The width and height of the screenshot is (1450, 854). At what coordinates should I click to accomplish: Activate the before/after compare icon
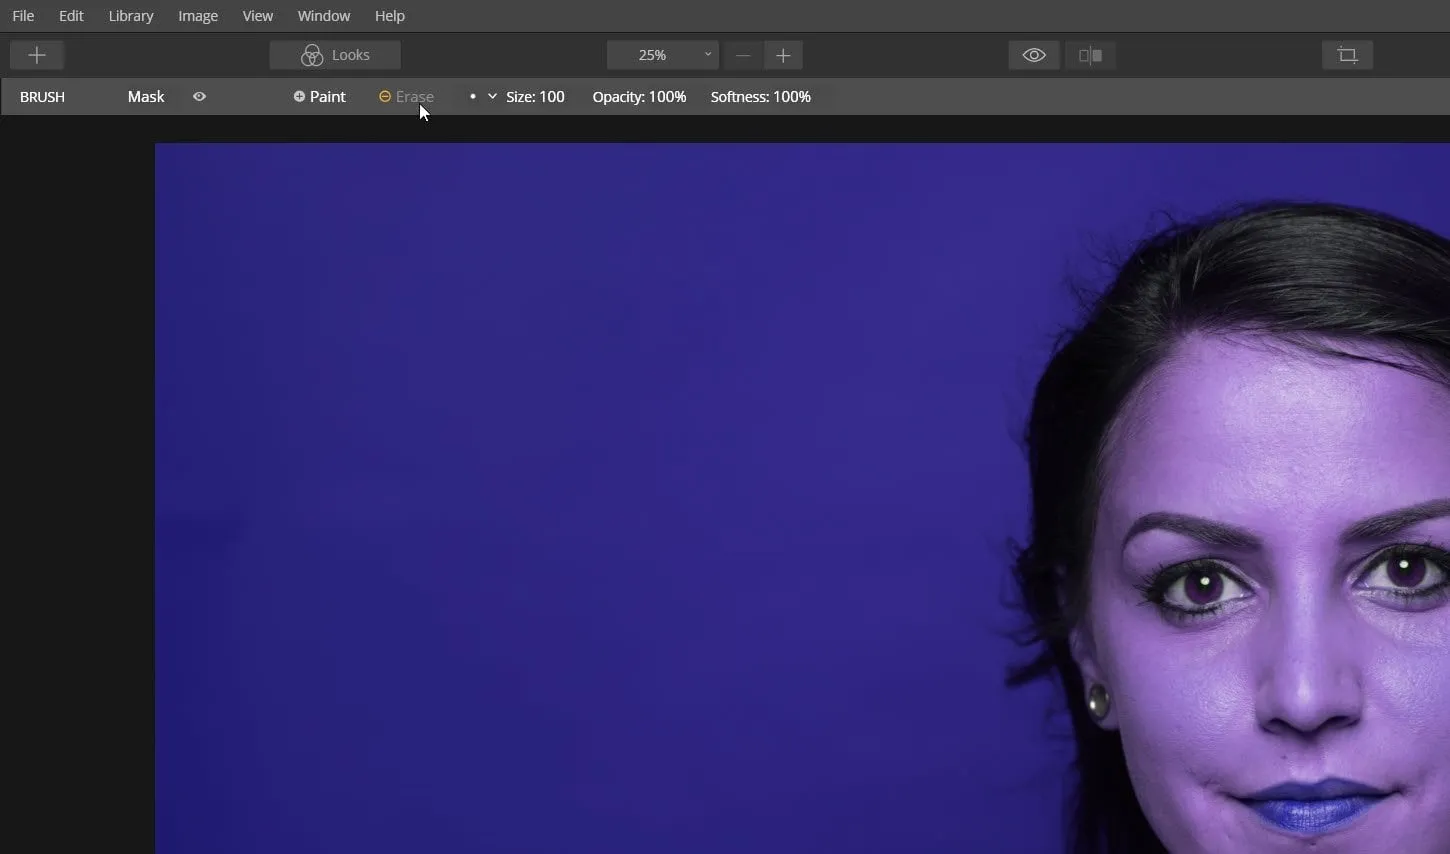pos(1091,55)
